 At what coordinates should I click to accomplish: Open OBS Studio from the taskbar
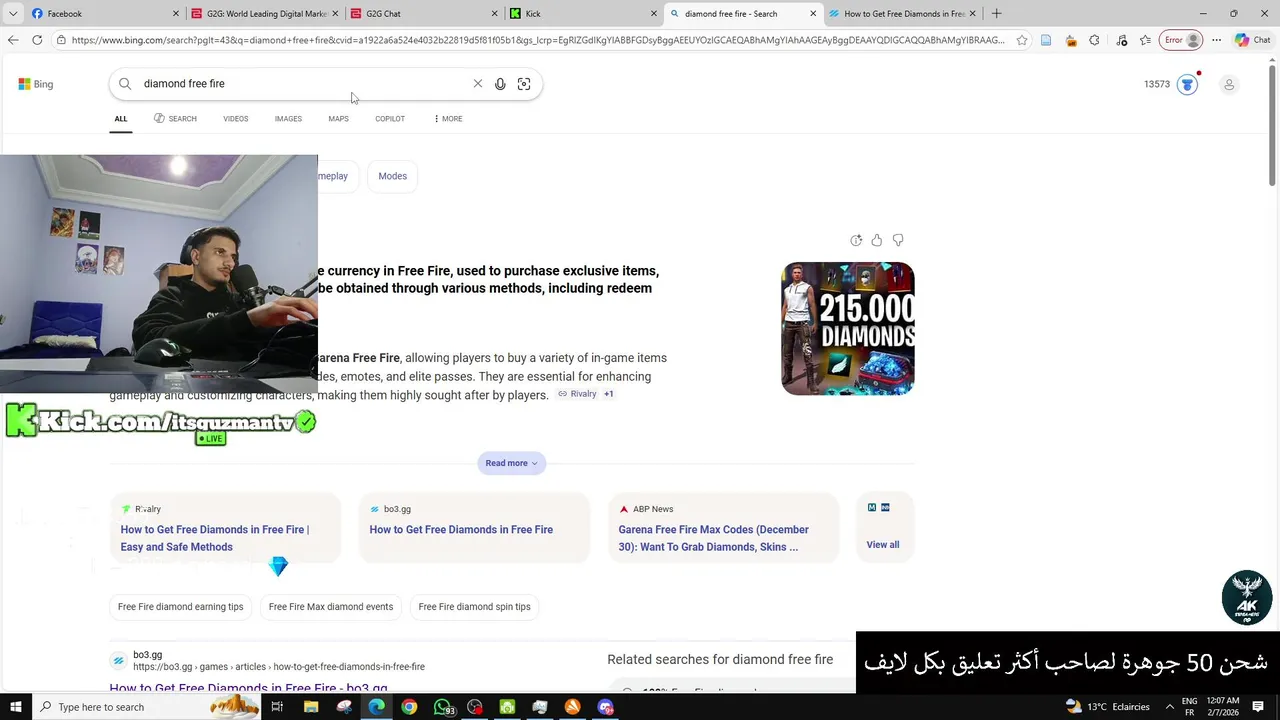475,707
